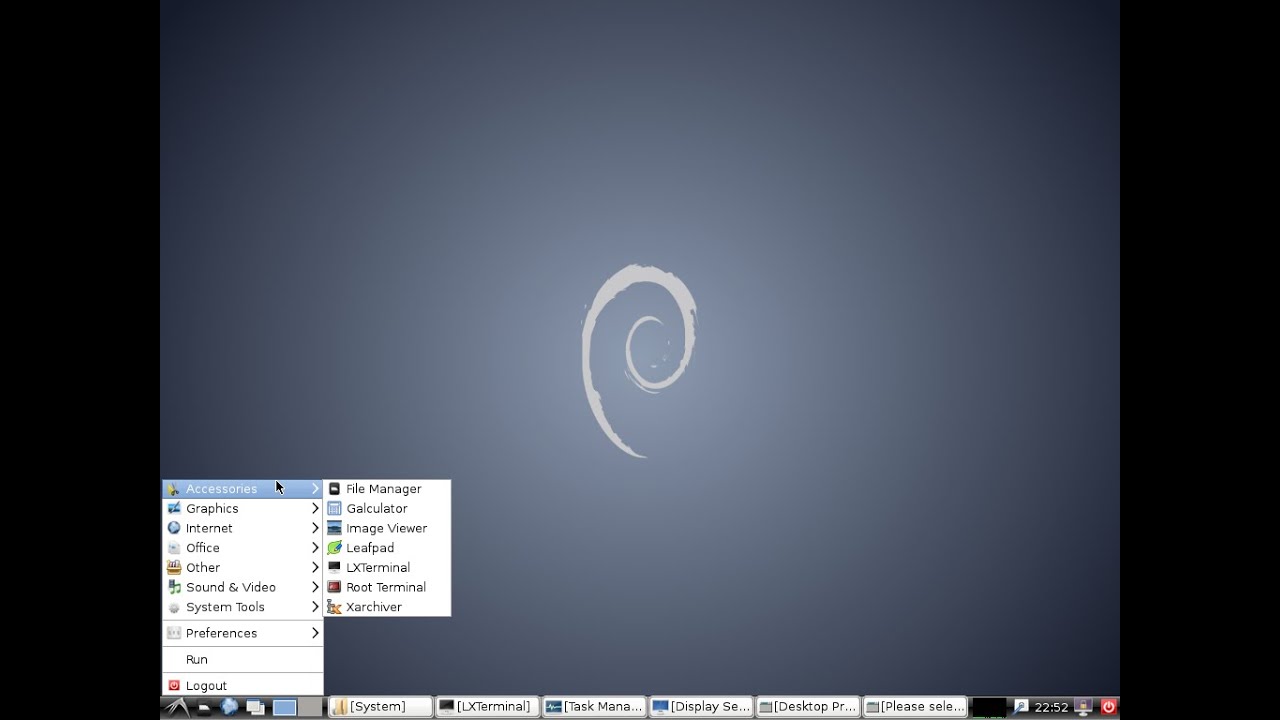Image resolution: width=1280 pixels, height=720 pixels.
Task: Open the Xarchiver archive tool
Action: [386, 607]
